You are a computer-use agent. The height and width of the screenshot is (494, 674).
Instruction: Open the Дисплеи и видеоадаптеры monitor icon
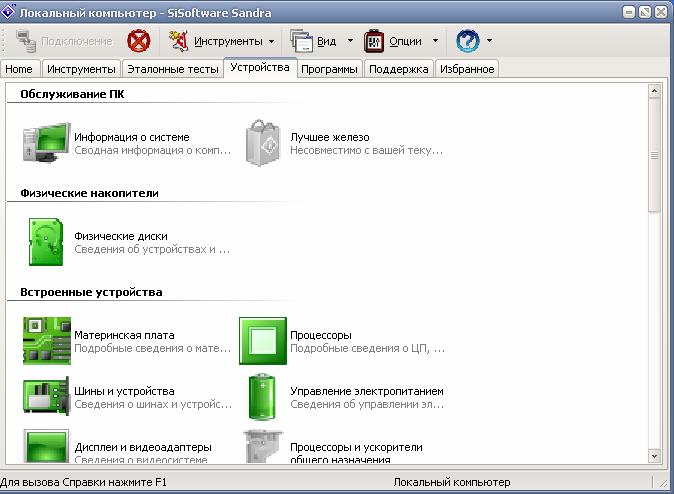(x=46, y=446)
